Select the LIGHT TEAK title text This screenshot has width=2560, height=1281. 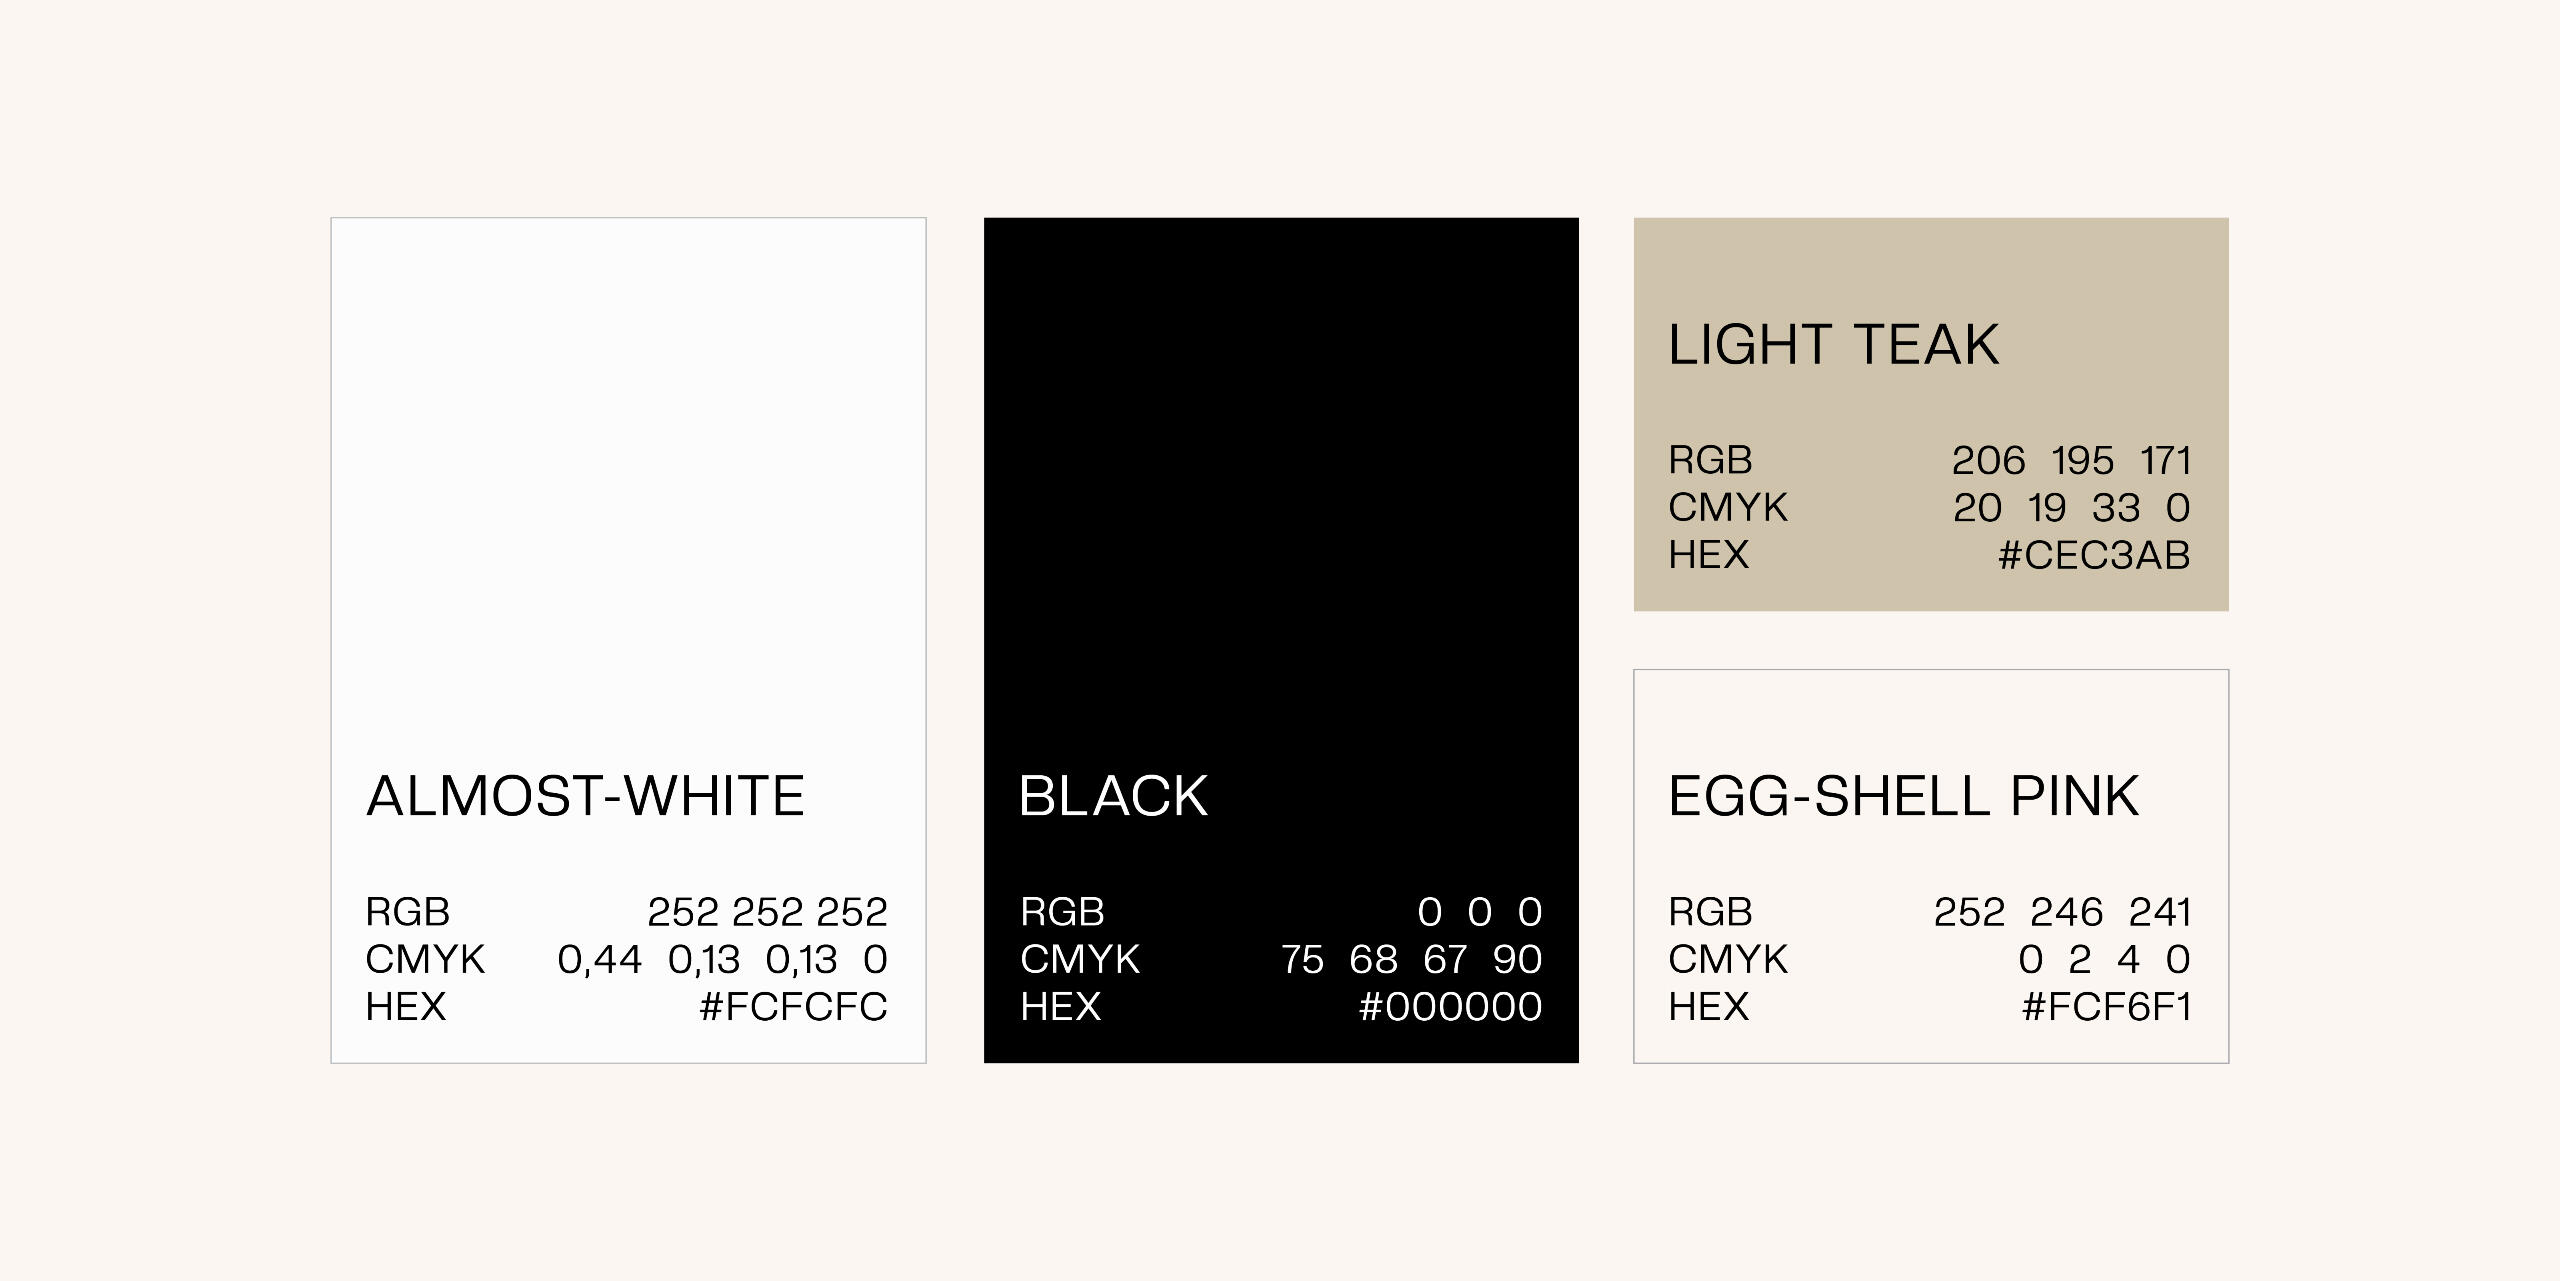tap(1833, 345)
